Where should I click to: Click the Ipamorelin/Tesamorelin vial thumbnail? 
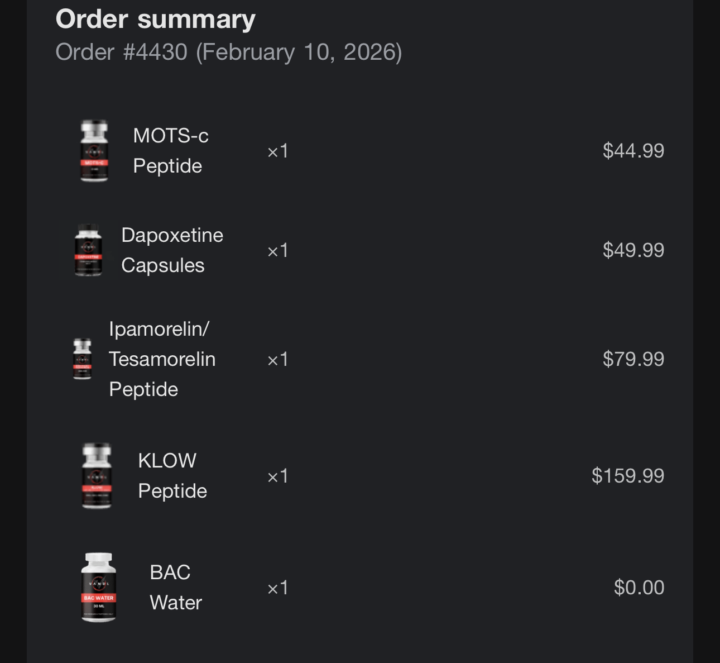click(x=82, y=359)
